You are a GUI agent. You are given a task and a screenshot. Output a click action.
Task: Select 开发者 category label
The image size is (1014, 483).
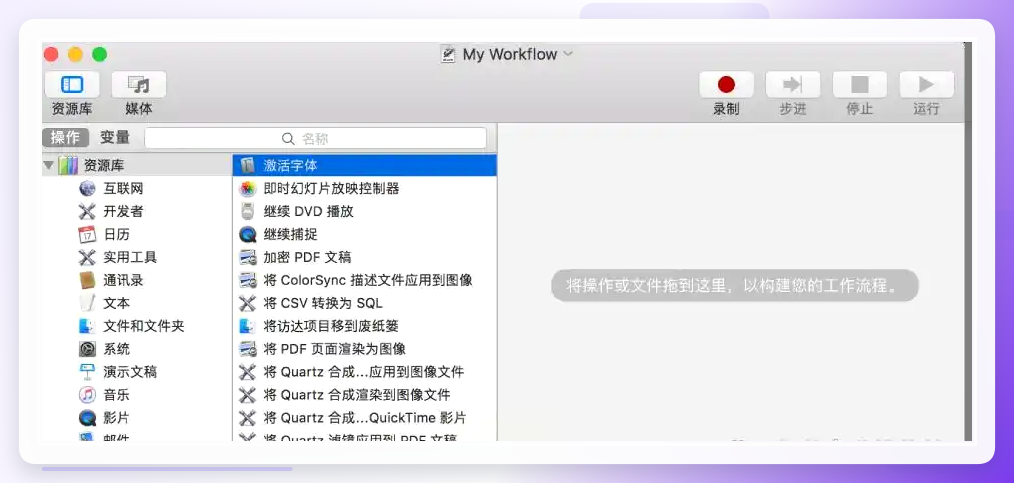tap(123, 211)
